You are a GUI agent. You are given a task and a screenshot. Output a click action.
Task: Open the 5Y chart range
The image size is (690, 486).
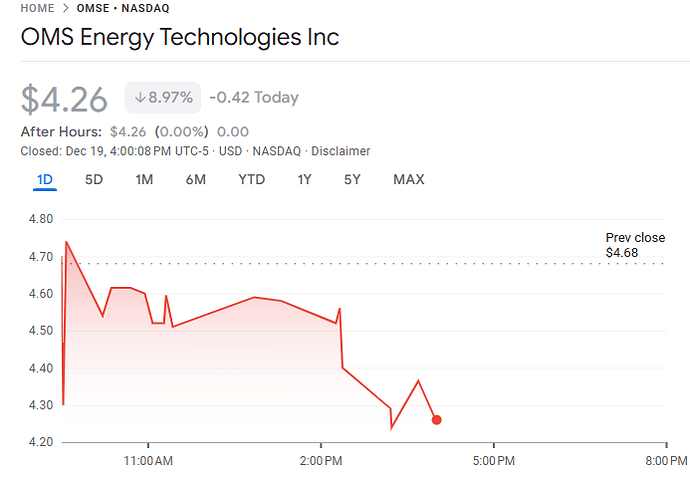point(352,180)
